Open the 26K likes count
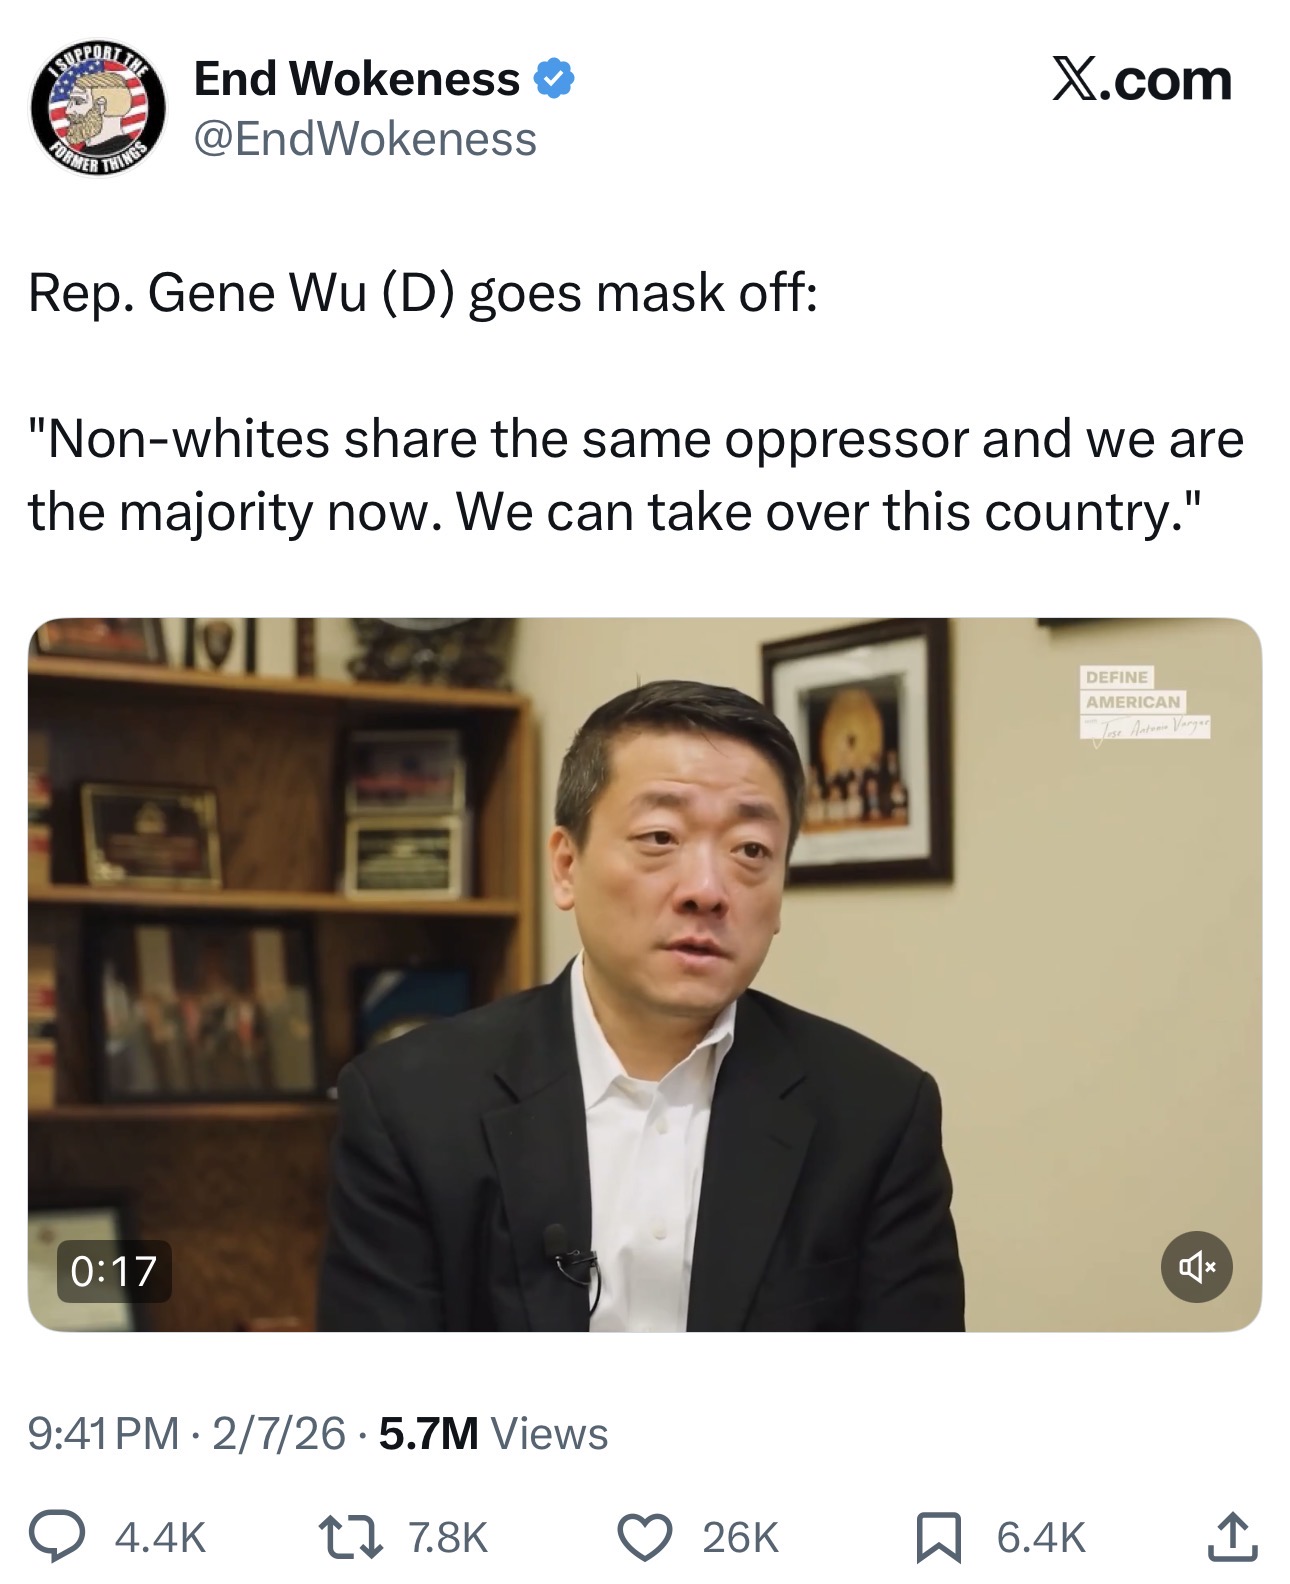1290x1584 pixels. click(740, 1538)
